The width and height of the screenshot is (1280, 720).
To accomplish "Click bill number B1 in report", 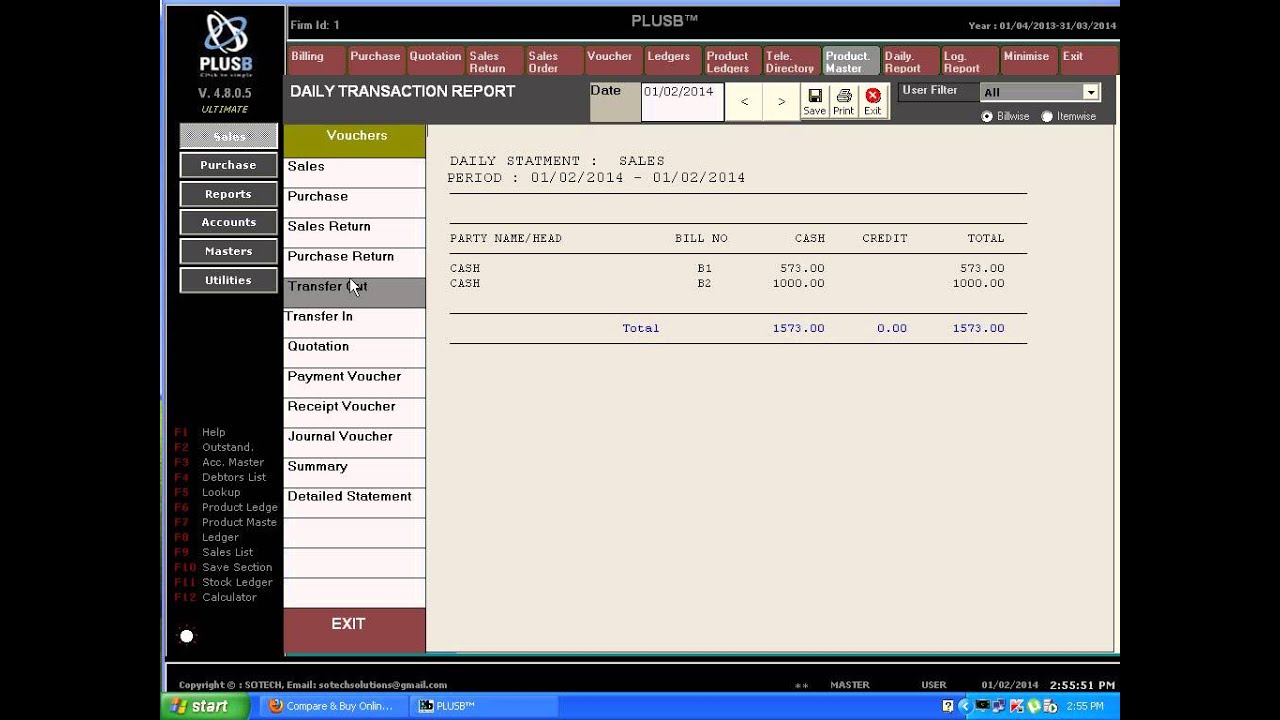I will point(704,268).
